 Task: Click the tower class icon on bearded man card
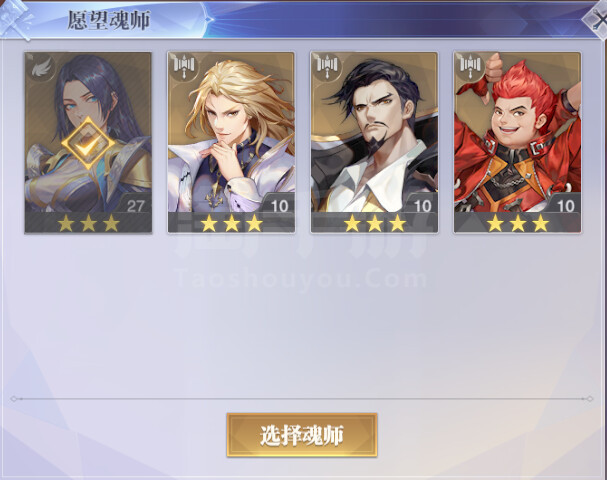pos(328,67)
